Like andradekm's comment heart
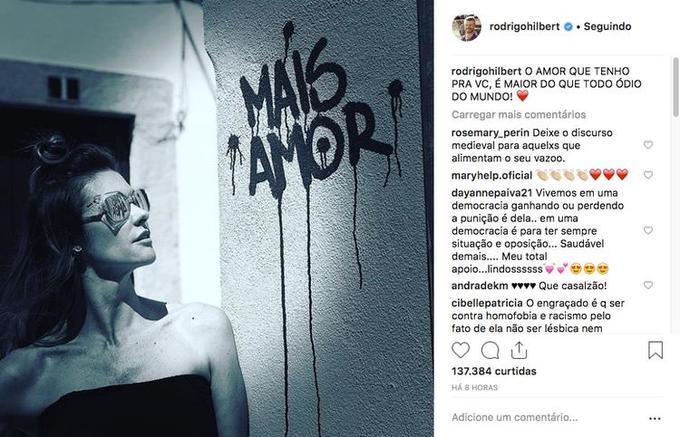This screenshot has height=437, width=680. (648, 285)
